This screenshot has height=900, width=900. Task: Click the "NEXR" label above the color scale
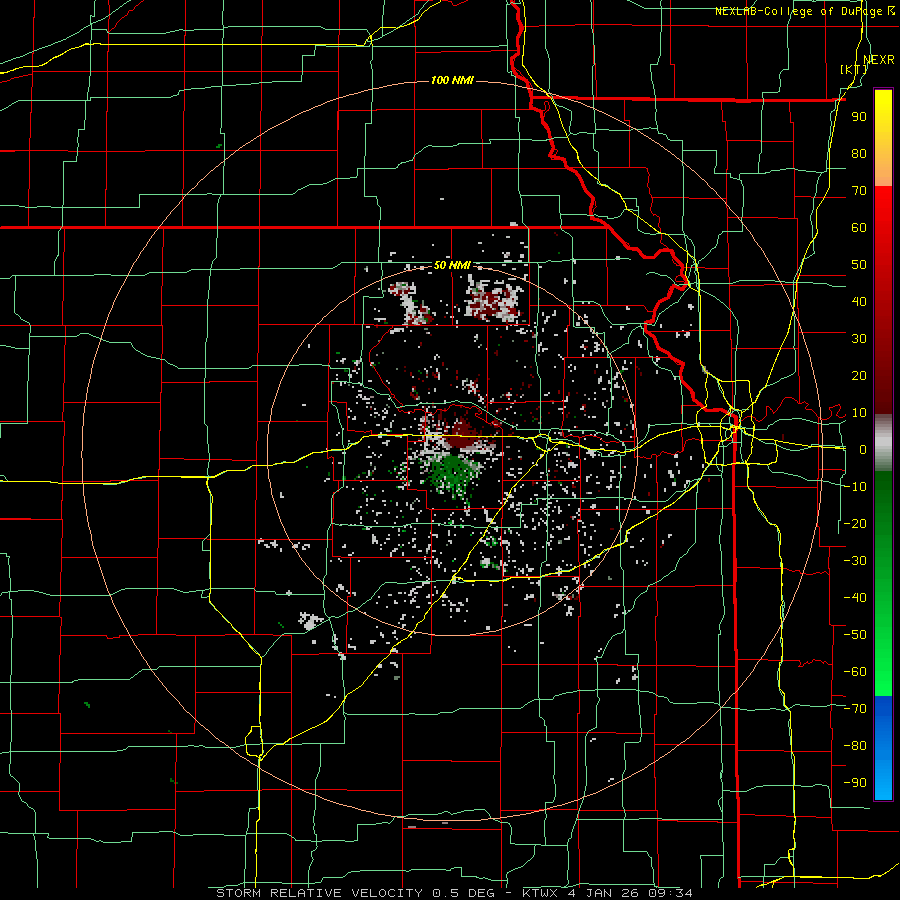pos(879,60)
